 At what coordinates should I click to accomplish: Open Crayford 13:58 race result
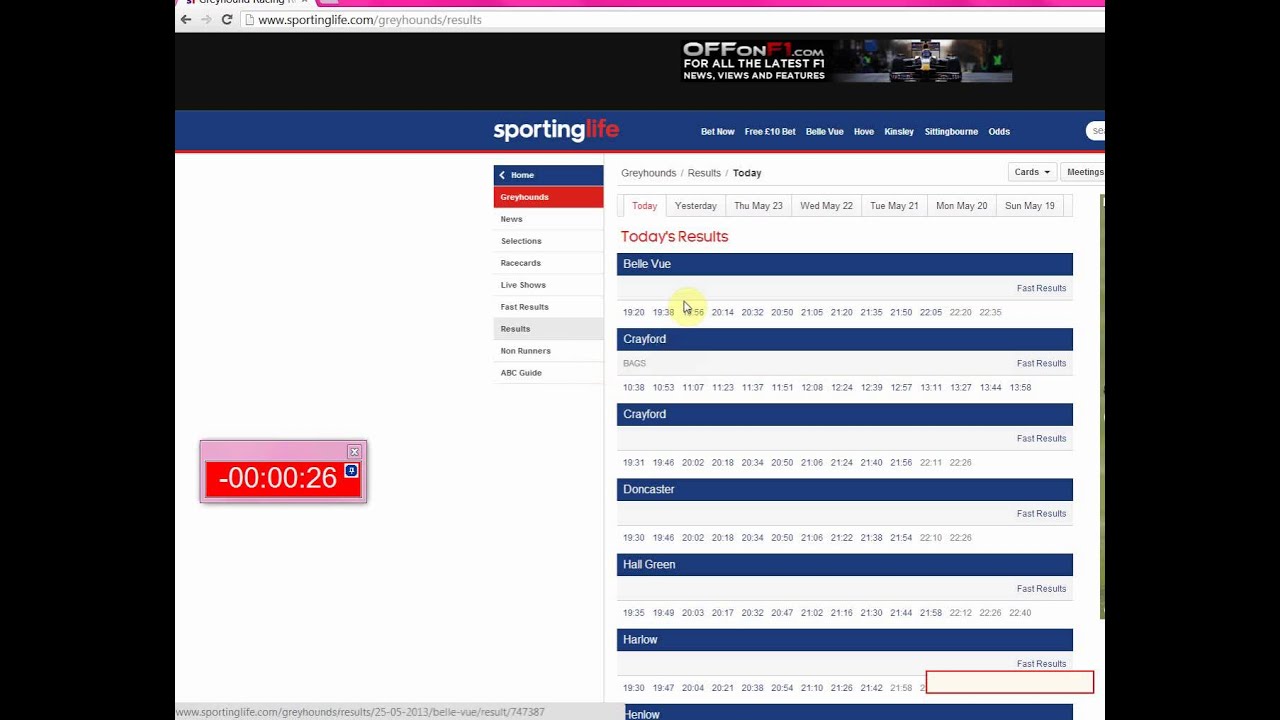1020,387
